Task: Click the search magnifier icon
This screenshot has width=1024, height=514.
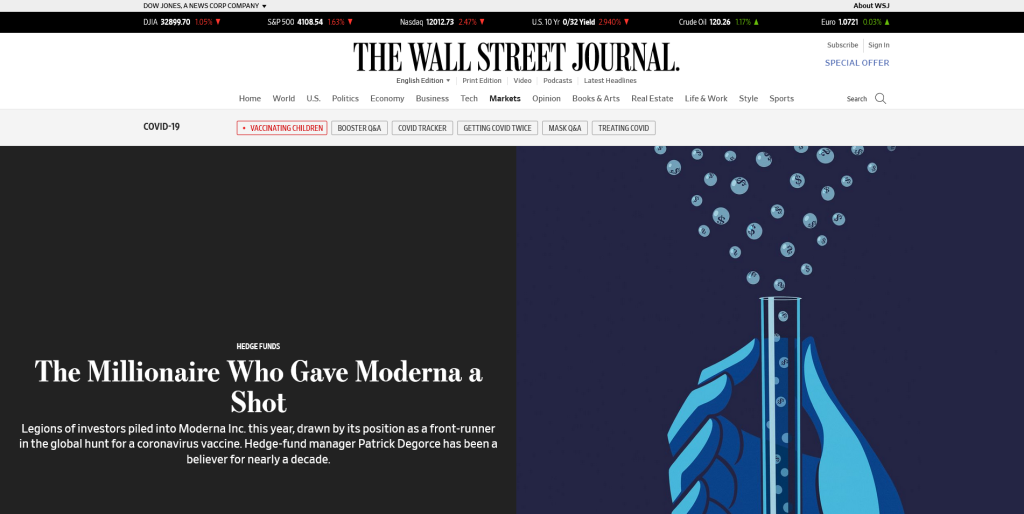Action: pyautogui.click(x=880, y=99)
